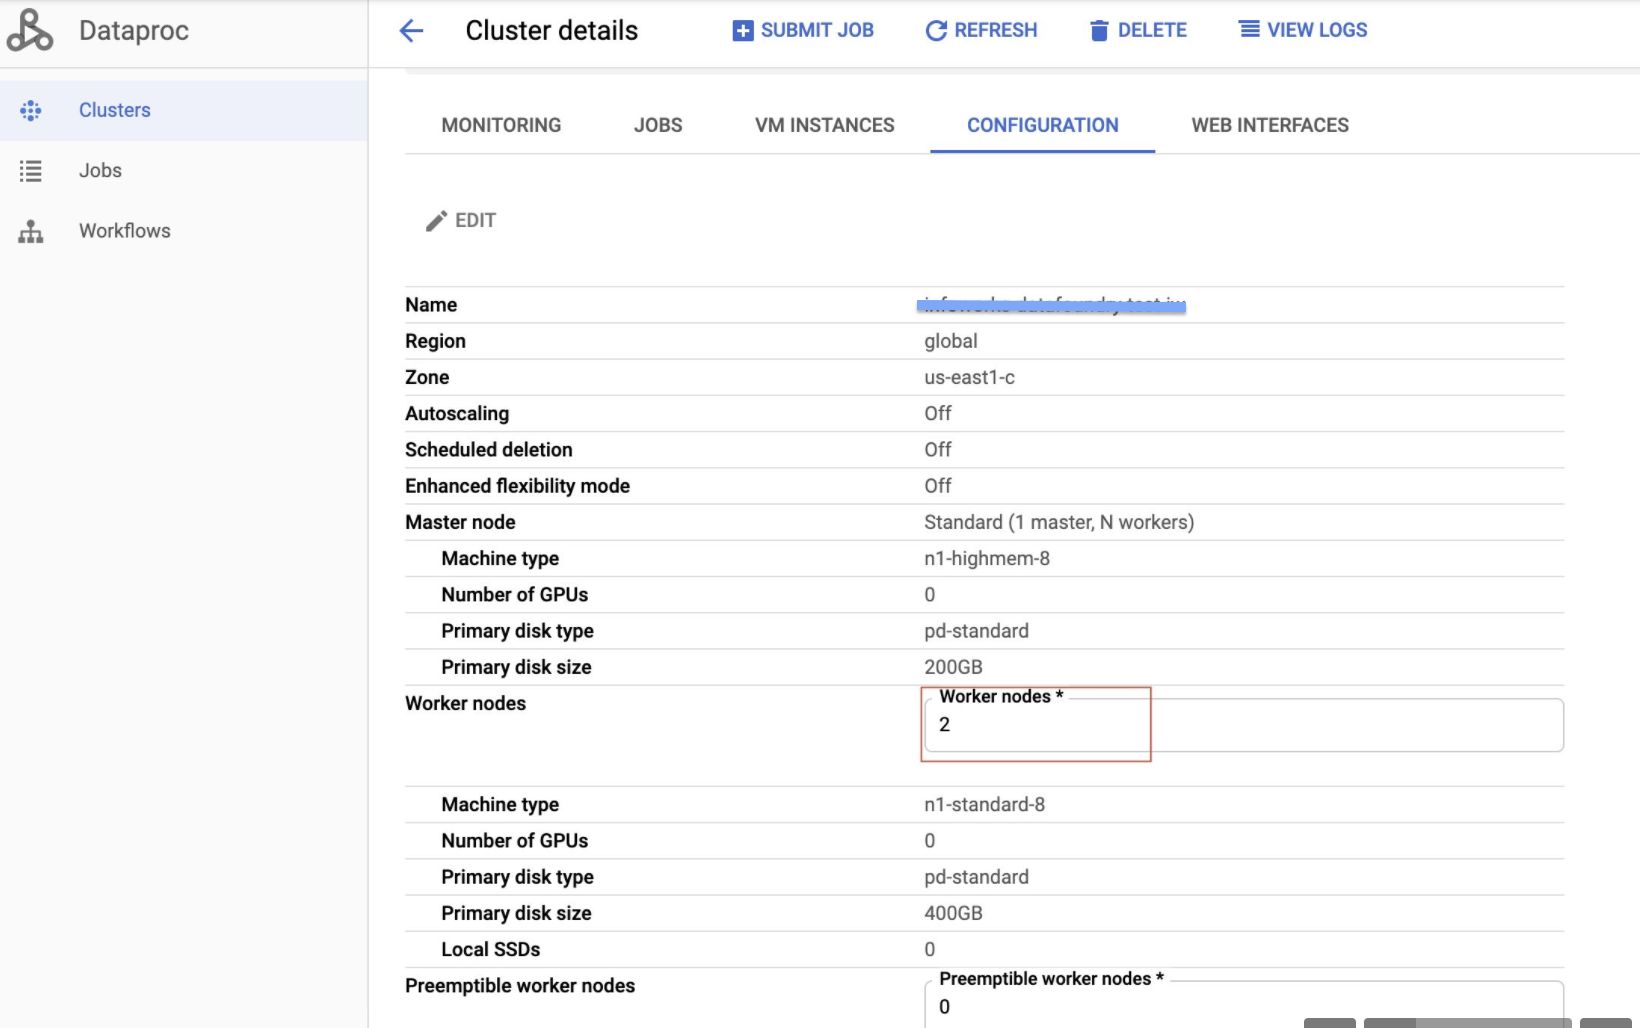Click master primary disk size '200GB'
Screen dimensions: 1644x1028
[x=953, y=666]
